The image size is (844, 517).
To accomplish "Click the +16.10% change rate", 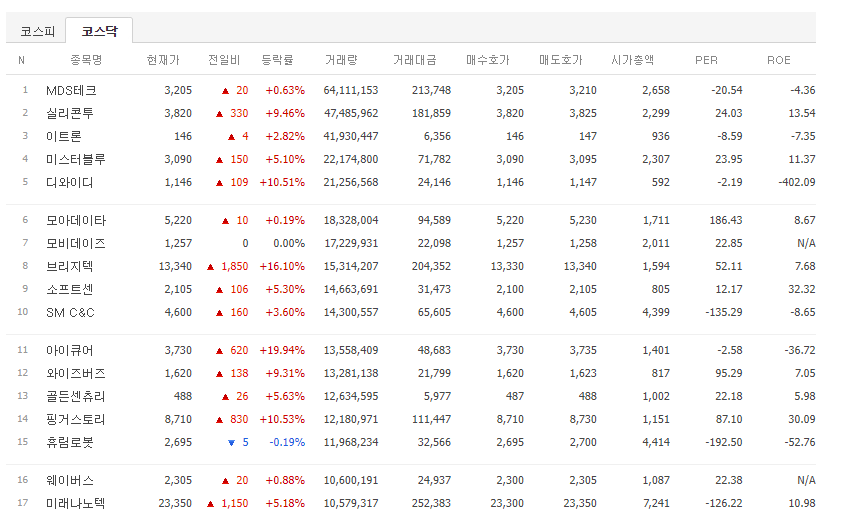I will (282, 267).
